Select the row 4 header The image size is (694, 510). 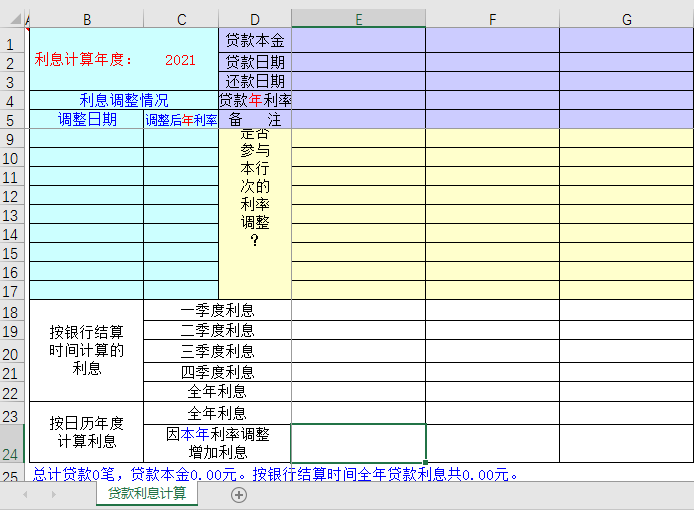point(11,100)
